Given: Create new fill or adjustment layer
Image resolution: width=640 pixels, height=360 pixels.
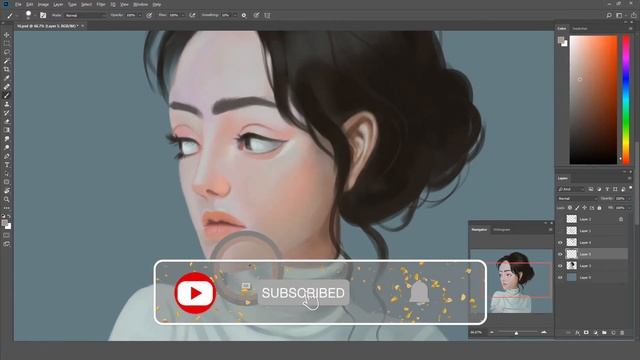Looking at the screenshot, I should coord(595,333).
